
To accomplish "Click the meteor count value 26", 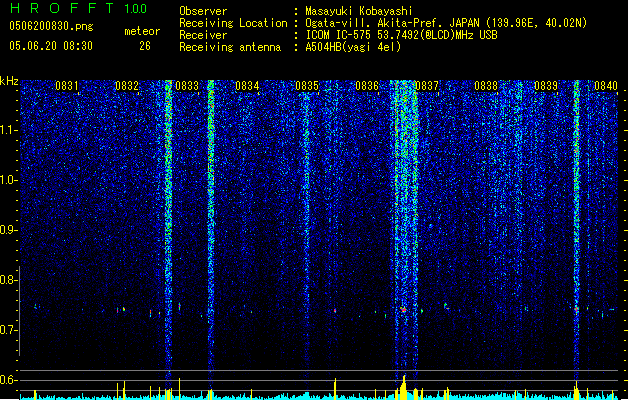I will [x=145, y=46].
